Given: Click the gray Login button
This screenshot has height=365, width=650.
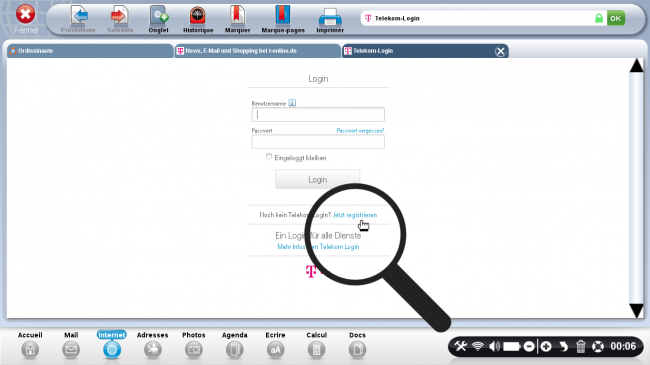Looking at the screenshot, I should click(x=318, y=180).
